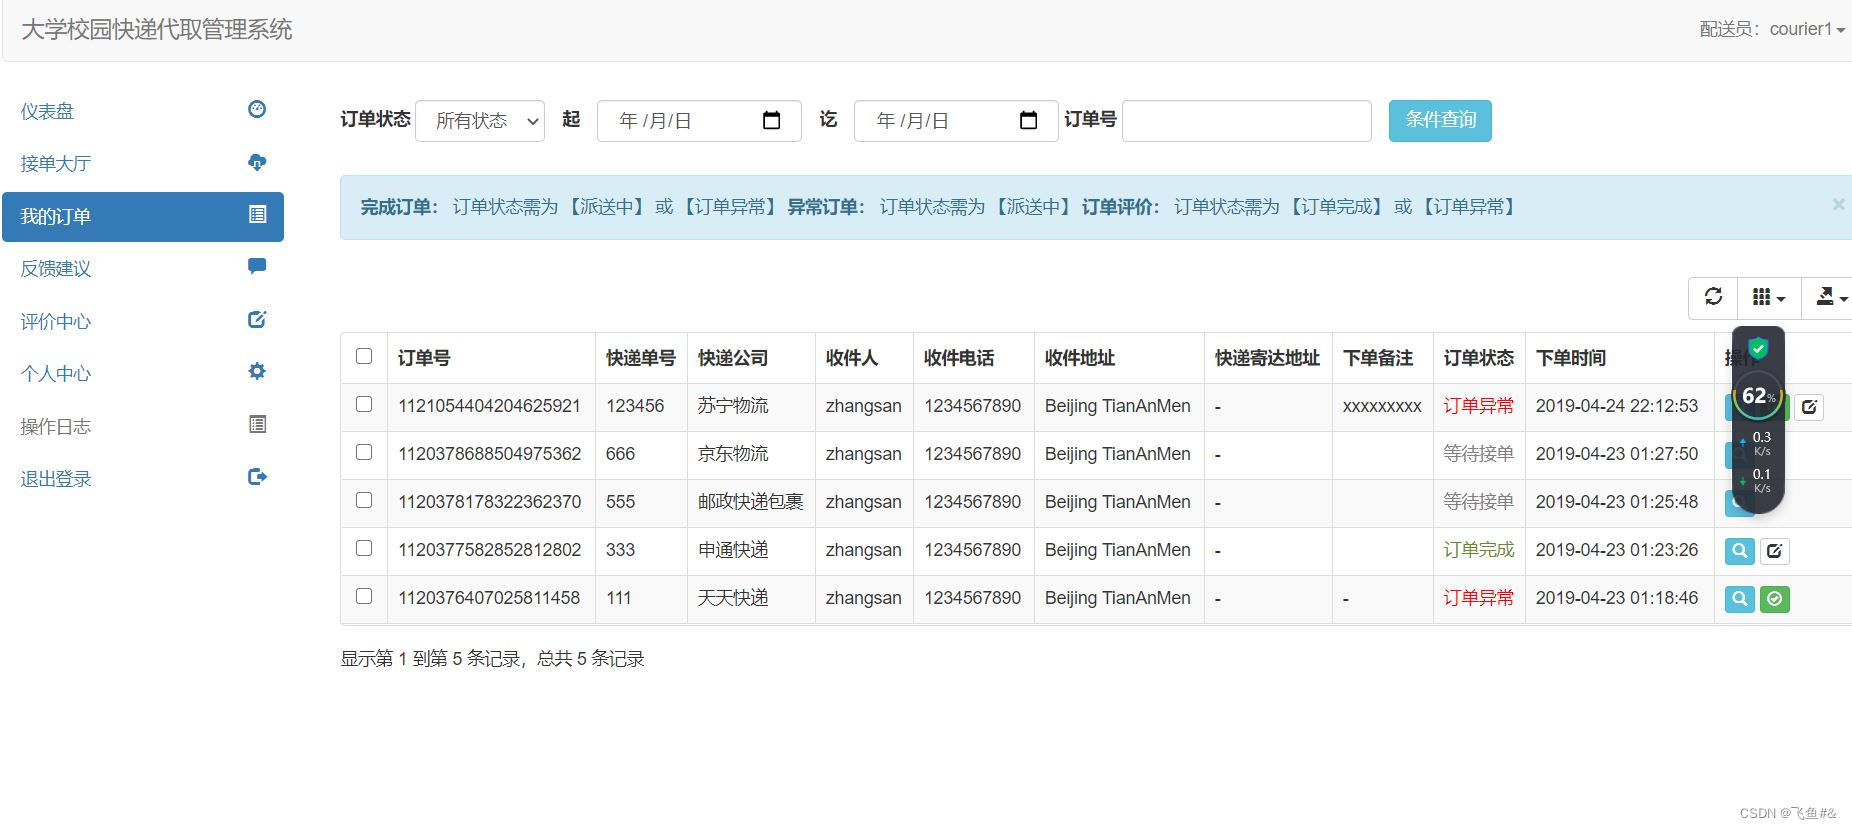Click the 订单状态 column header
Viewport: 1852px width, 829px height.
pyautogui.click(x=1479, y=358)
